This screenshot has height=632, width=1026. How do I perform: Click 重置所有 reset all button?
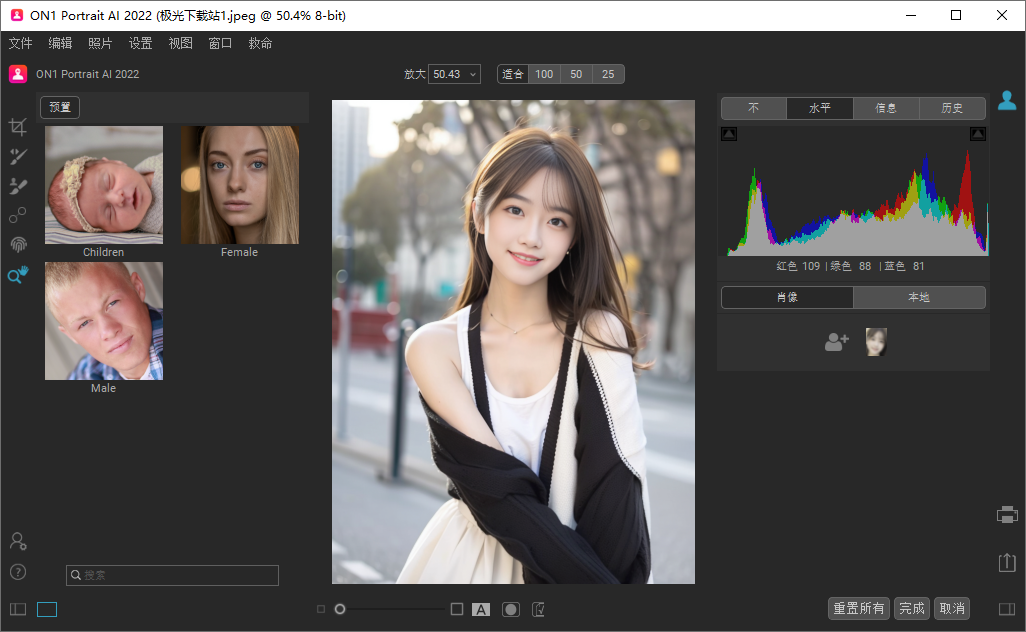(858, 608)
